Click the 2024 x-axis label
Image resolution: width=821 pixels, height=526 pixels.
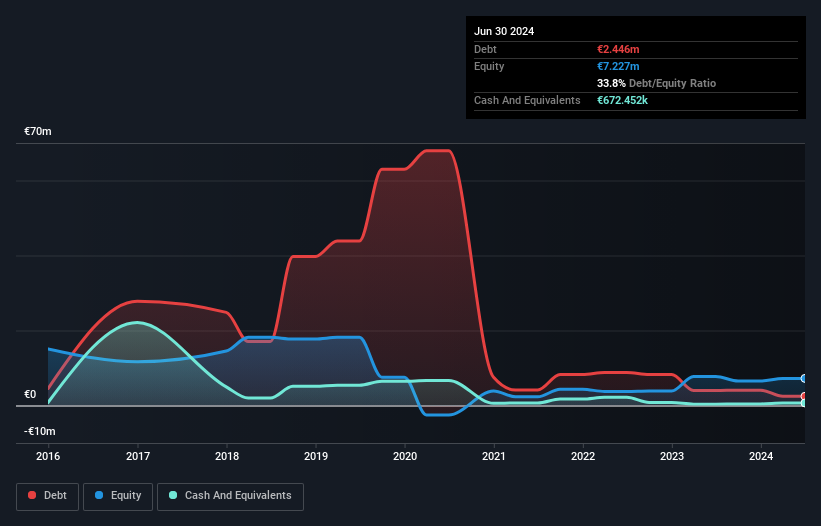(761, 456)
